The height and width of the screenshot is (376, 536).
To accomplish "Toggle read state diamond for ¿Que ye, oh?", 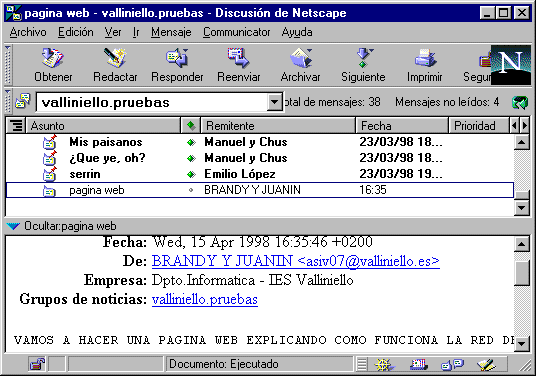I will tap(191, 158).
